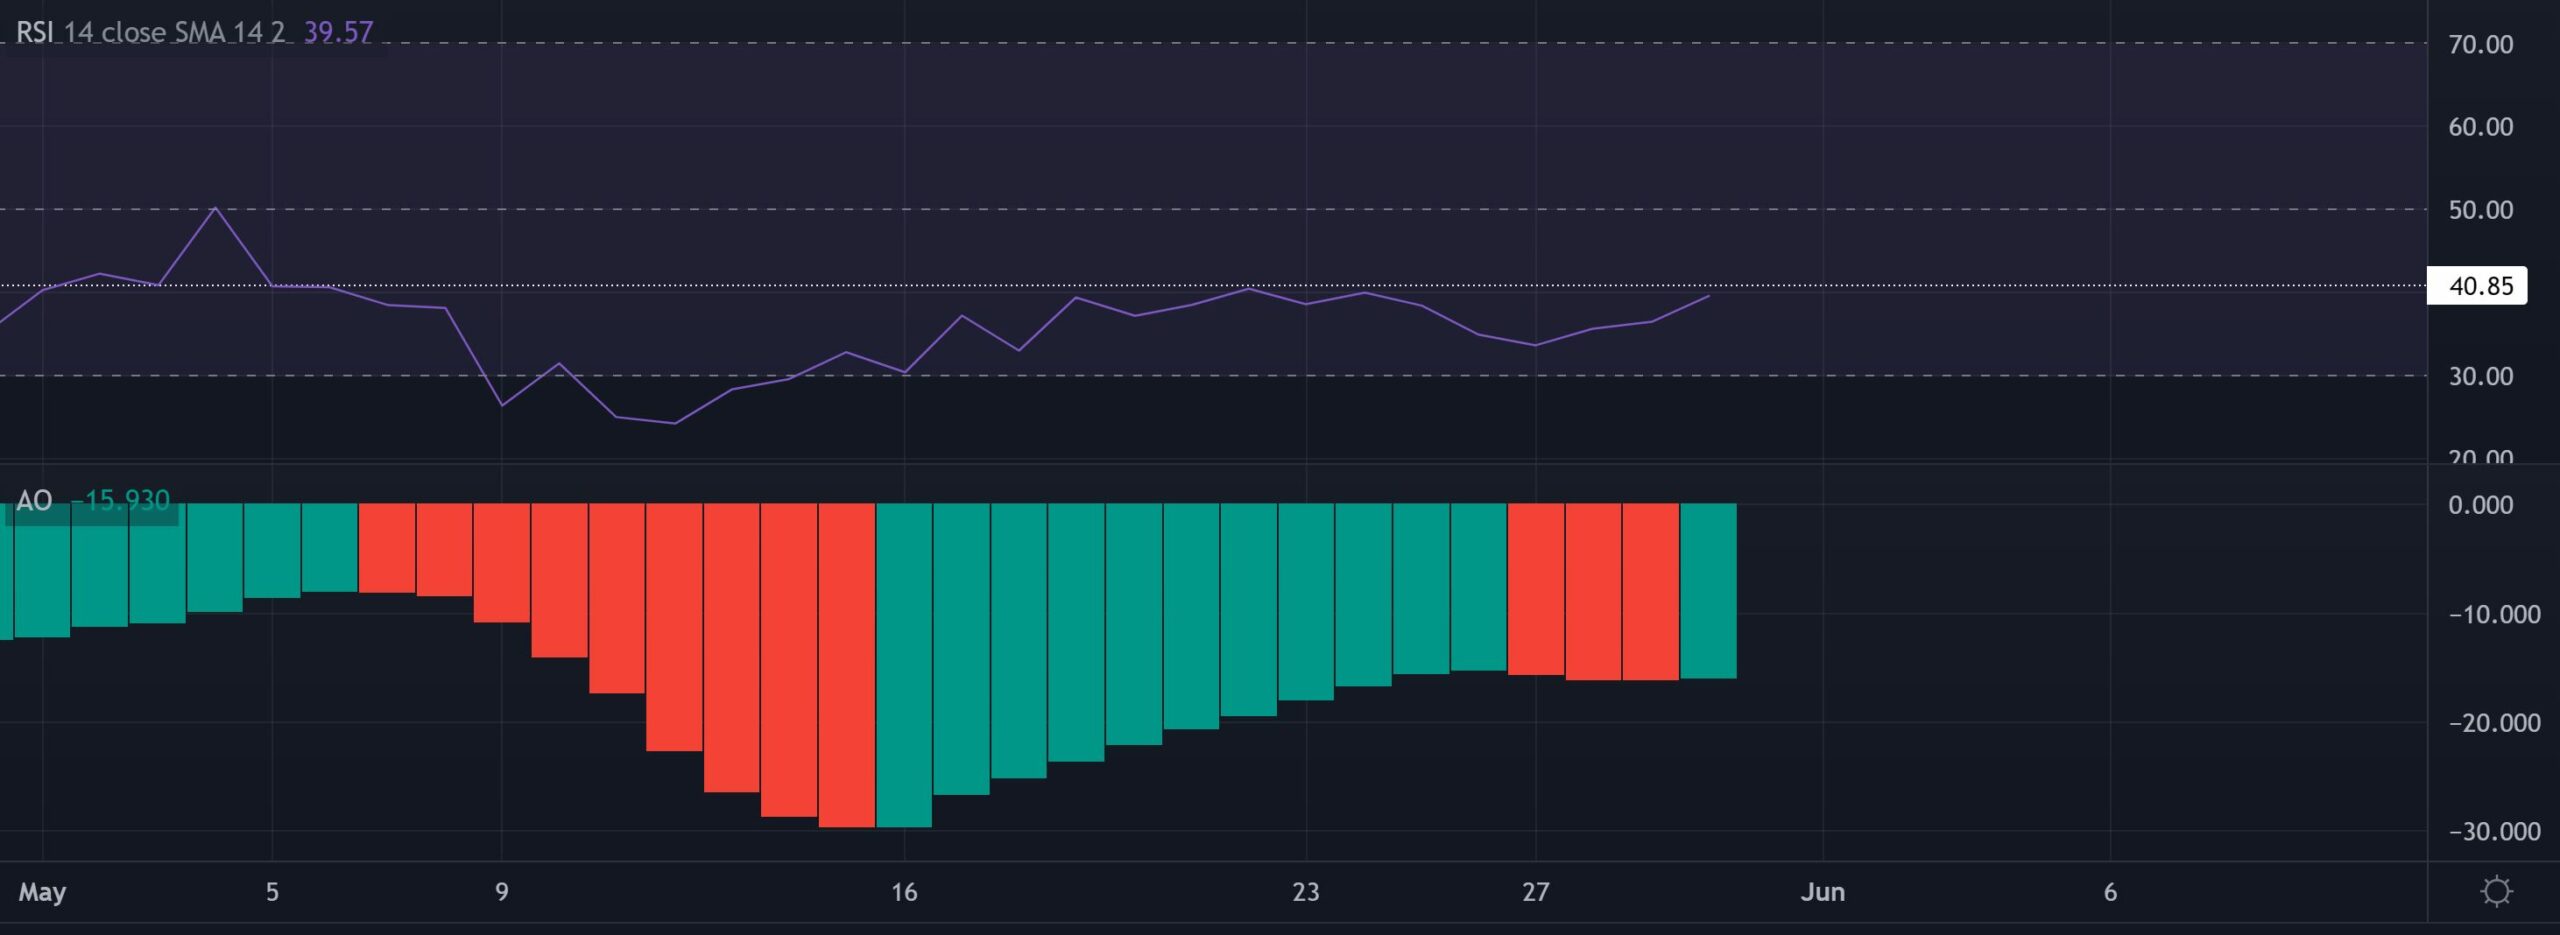This screenshot has height=935, width=2560.
Task: Click the purple RSI value 39.57
Action: (x=337, y=31)
